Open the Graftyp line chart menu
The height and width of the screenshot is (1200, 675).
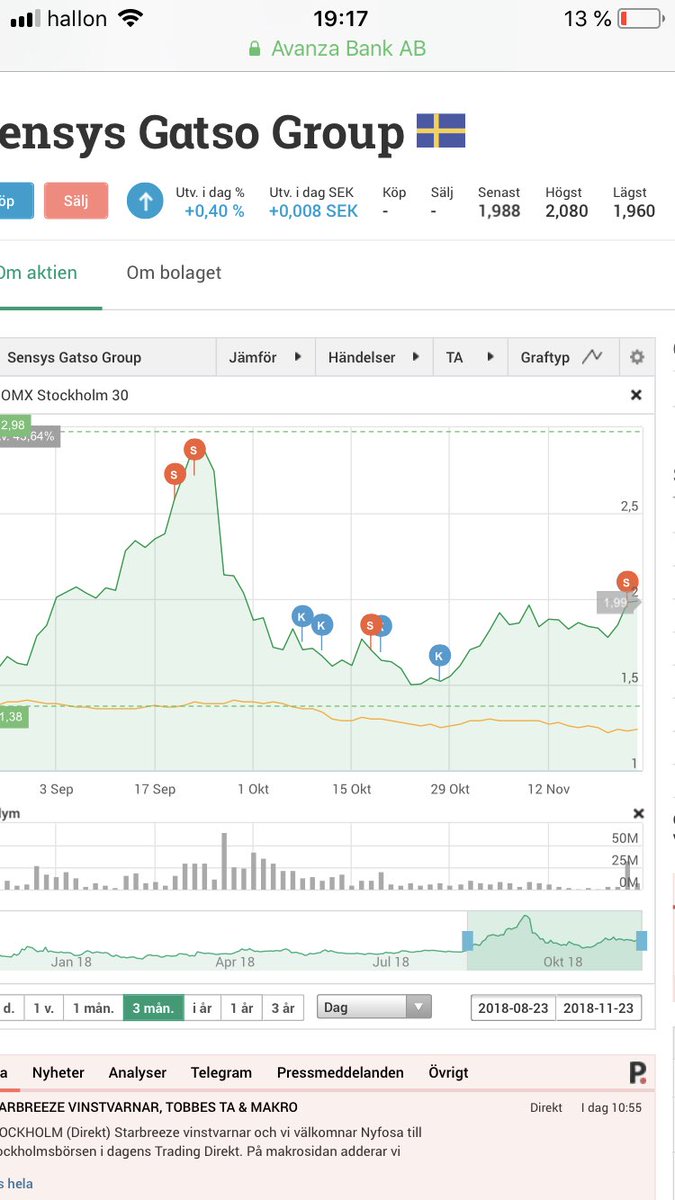coord(561,357)
